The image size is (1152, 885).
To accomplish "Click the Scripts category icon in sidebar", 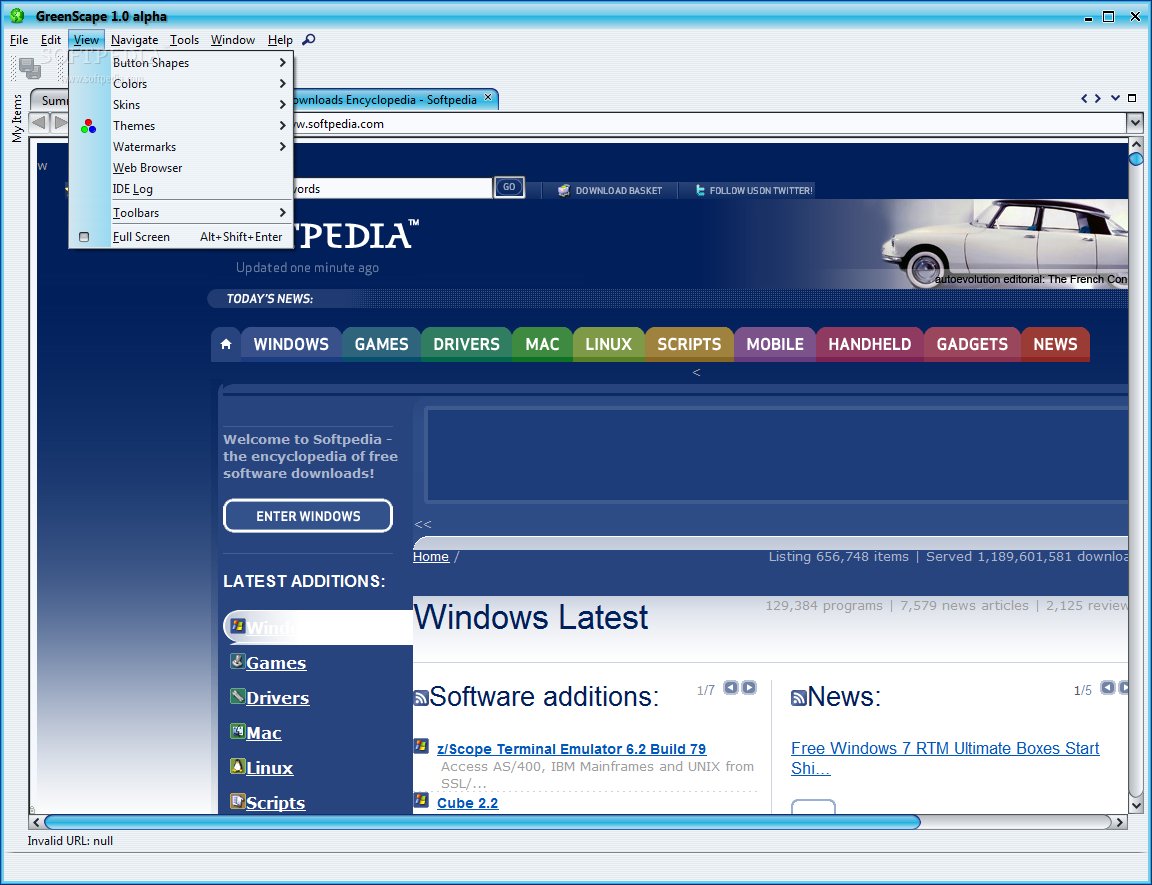I will pos(237,801).
